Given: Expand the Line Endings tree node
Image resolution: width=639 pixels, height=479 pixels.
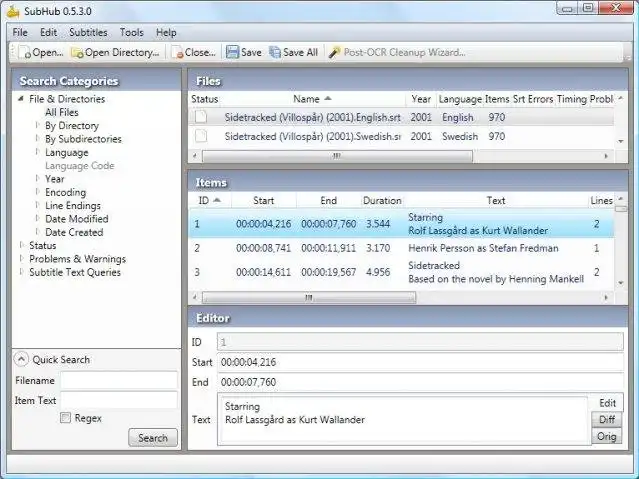Looking at the screenshot, I should [x=37, y=205].
